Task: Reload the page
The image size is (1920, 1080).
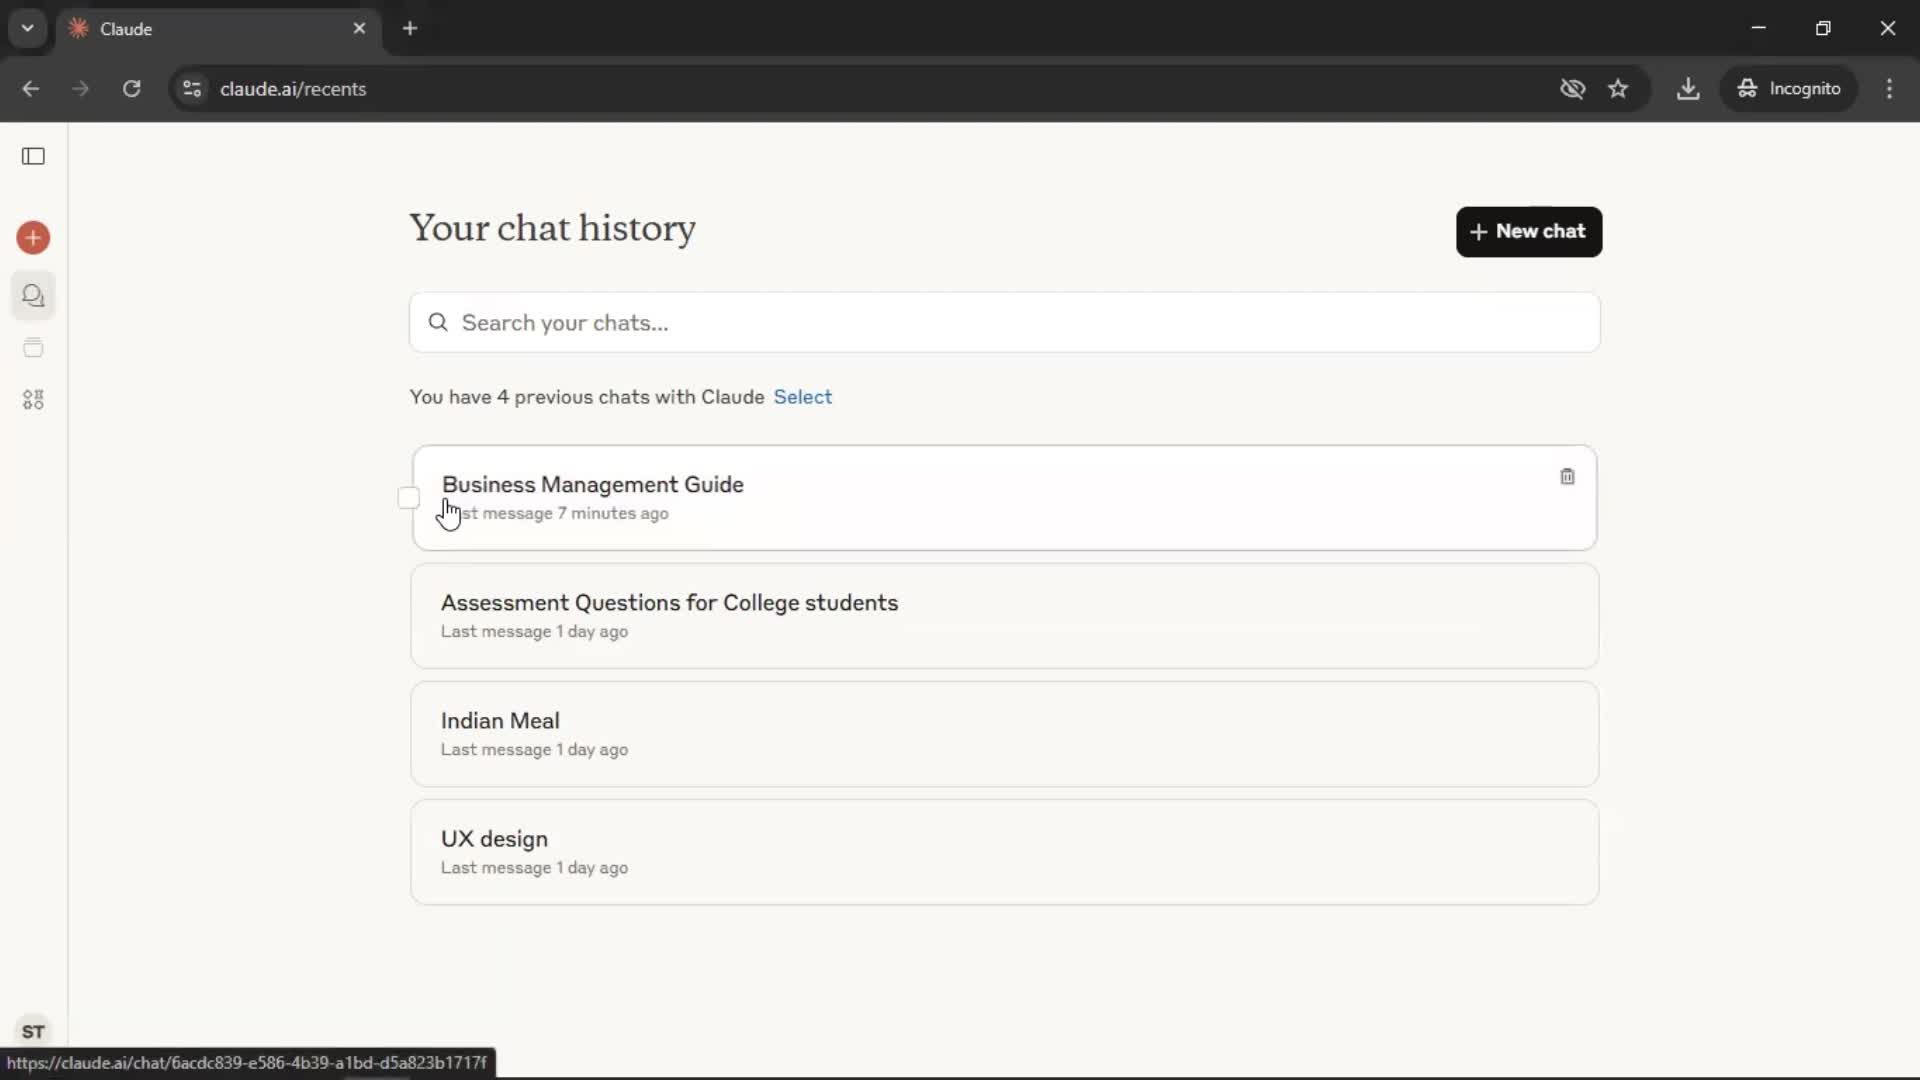Action: point(131,89)
